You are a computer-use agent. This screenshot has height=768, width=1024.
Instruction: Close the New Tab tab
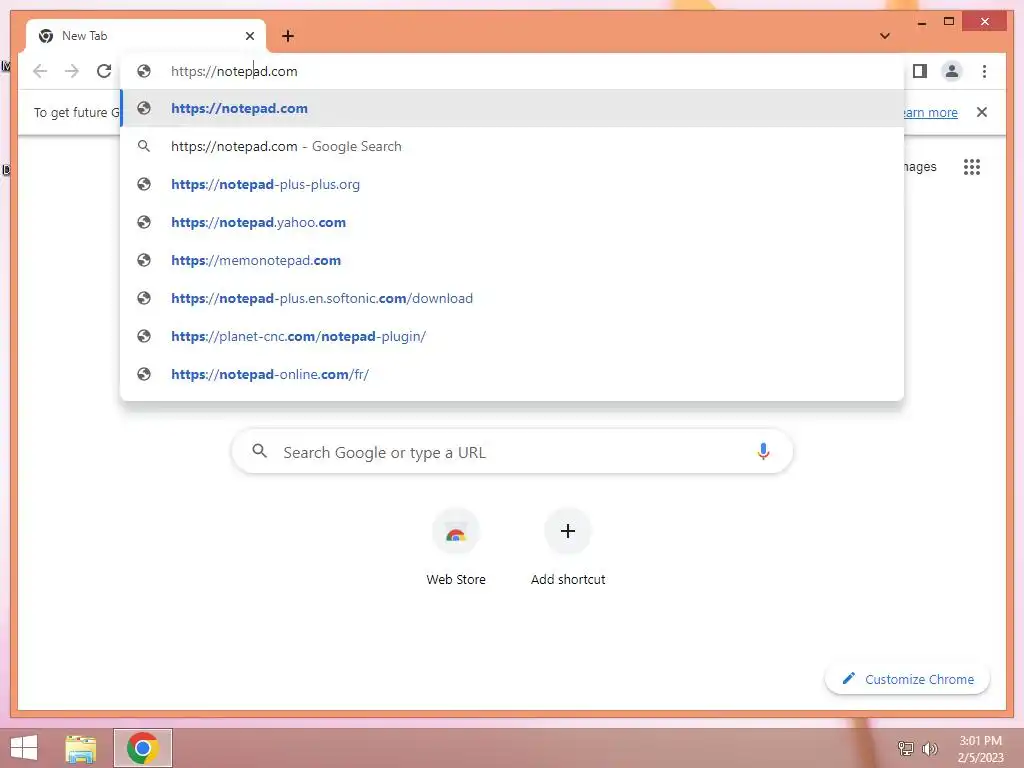[x=249, y=36]
